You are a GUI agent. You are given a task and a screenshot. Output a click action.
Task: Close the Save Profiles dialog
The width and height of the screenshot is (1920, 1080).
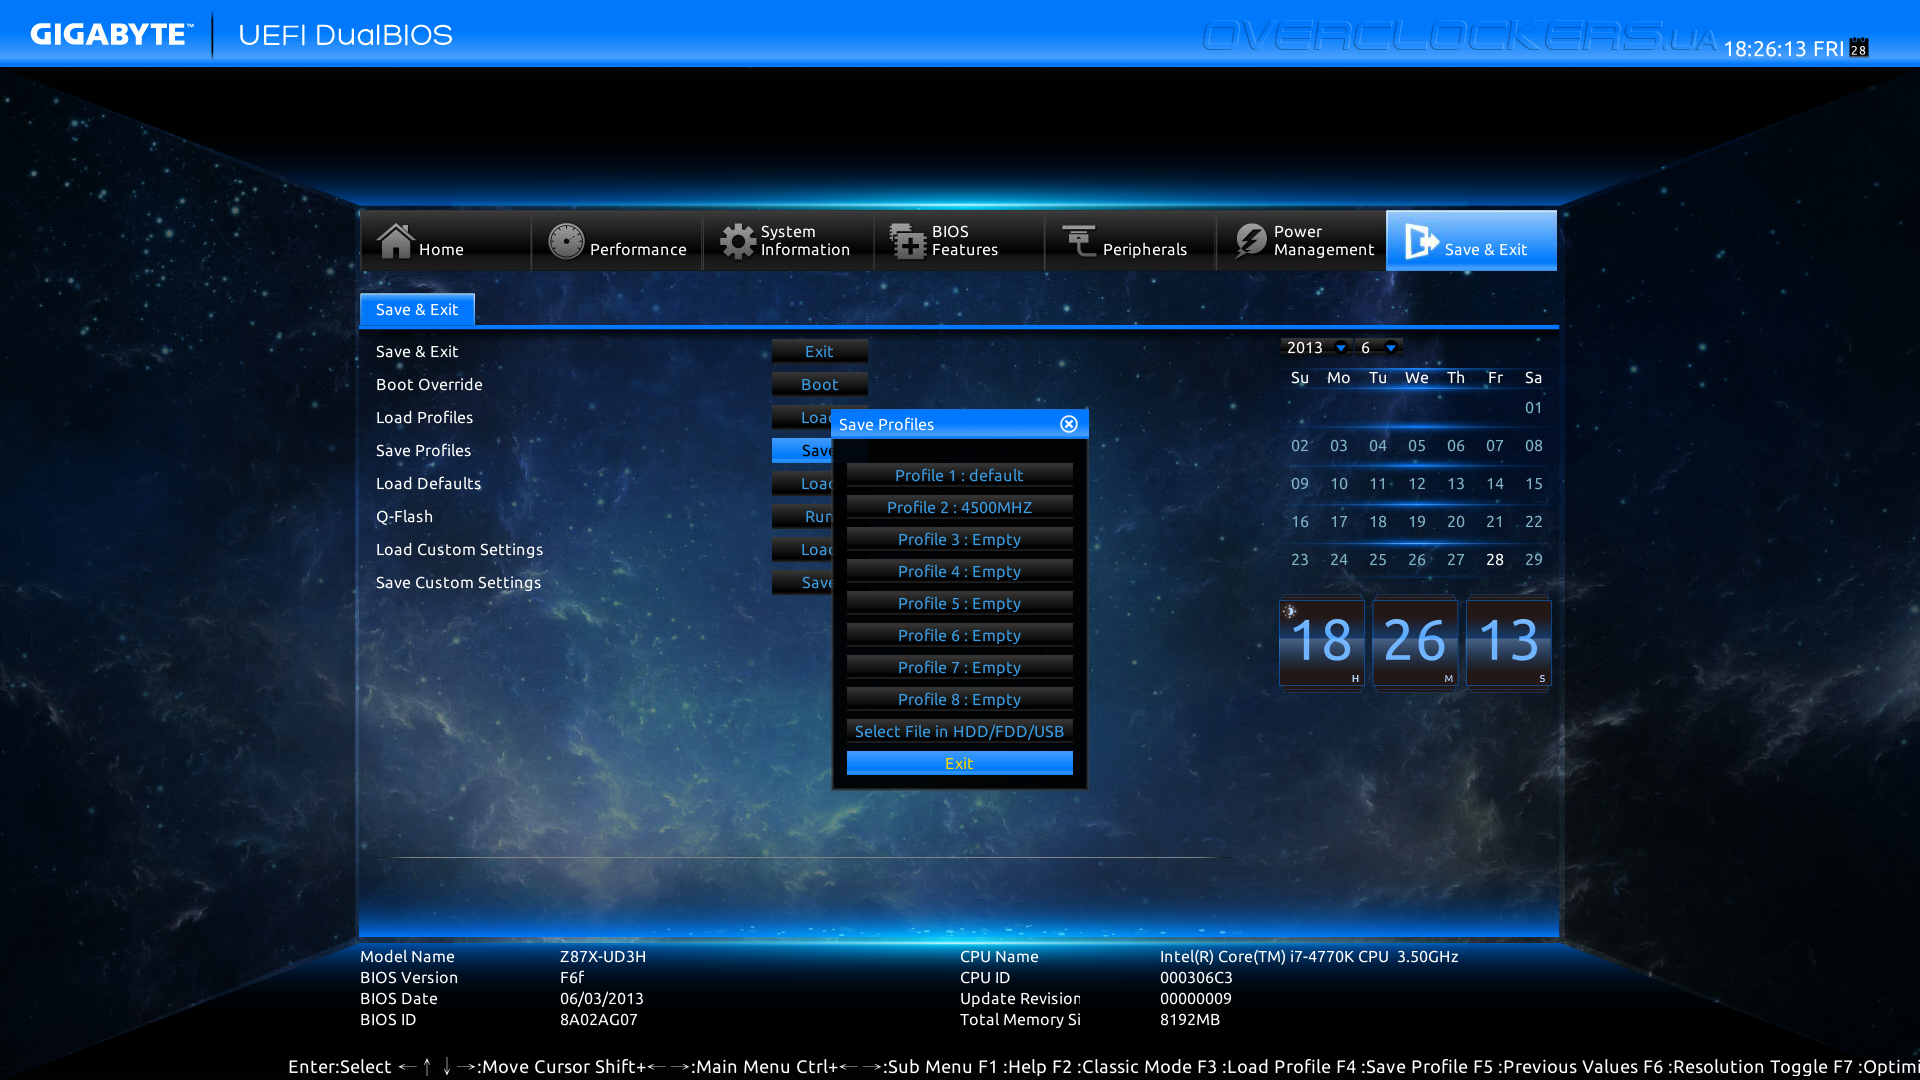[x=1069, y=424]
